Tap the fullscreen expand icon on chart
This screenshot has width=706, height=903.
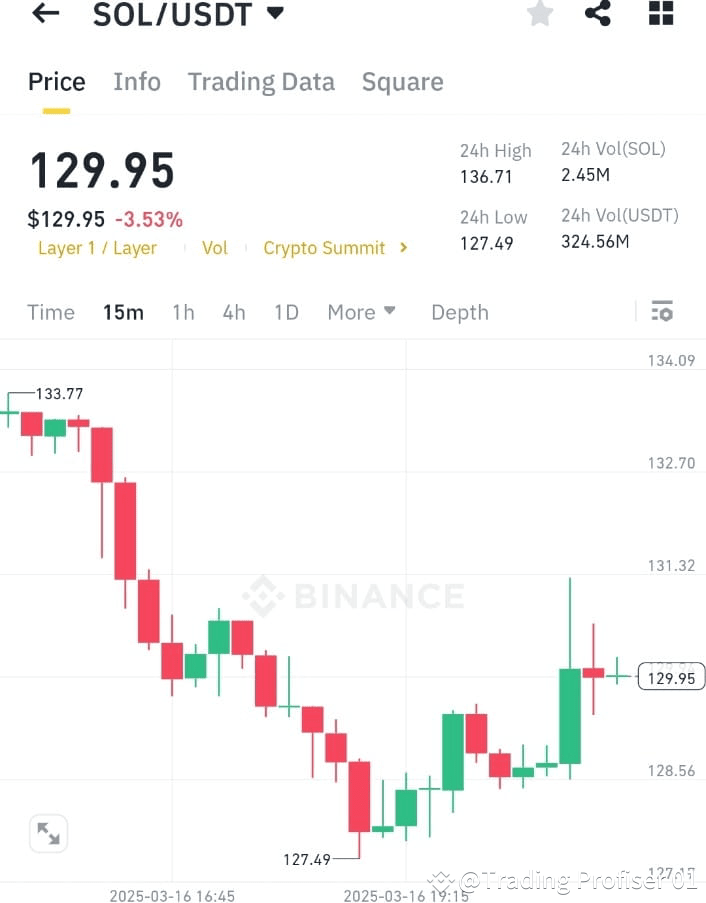coord(48,833)
